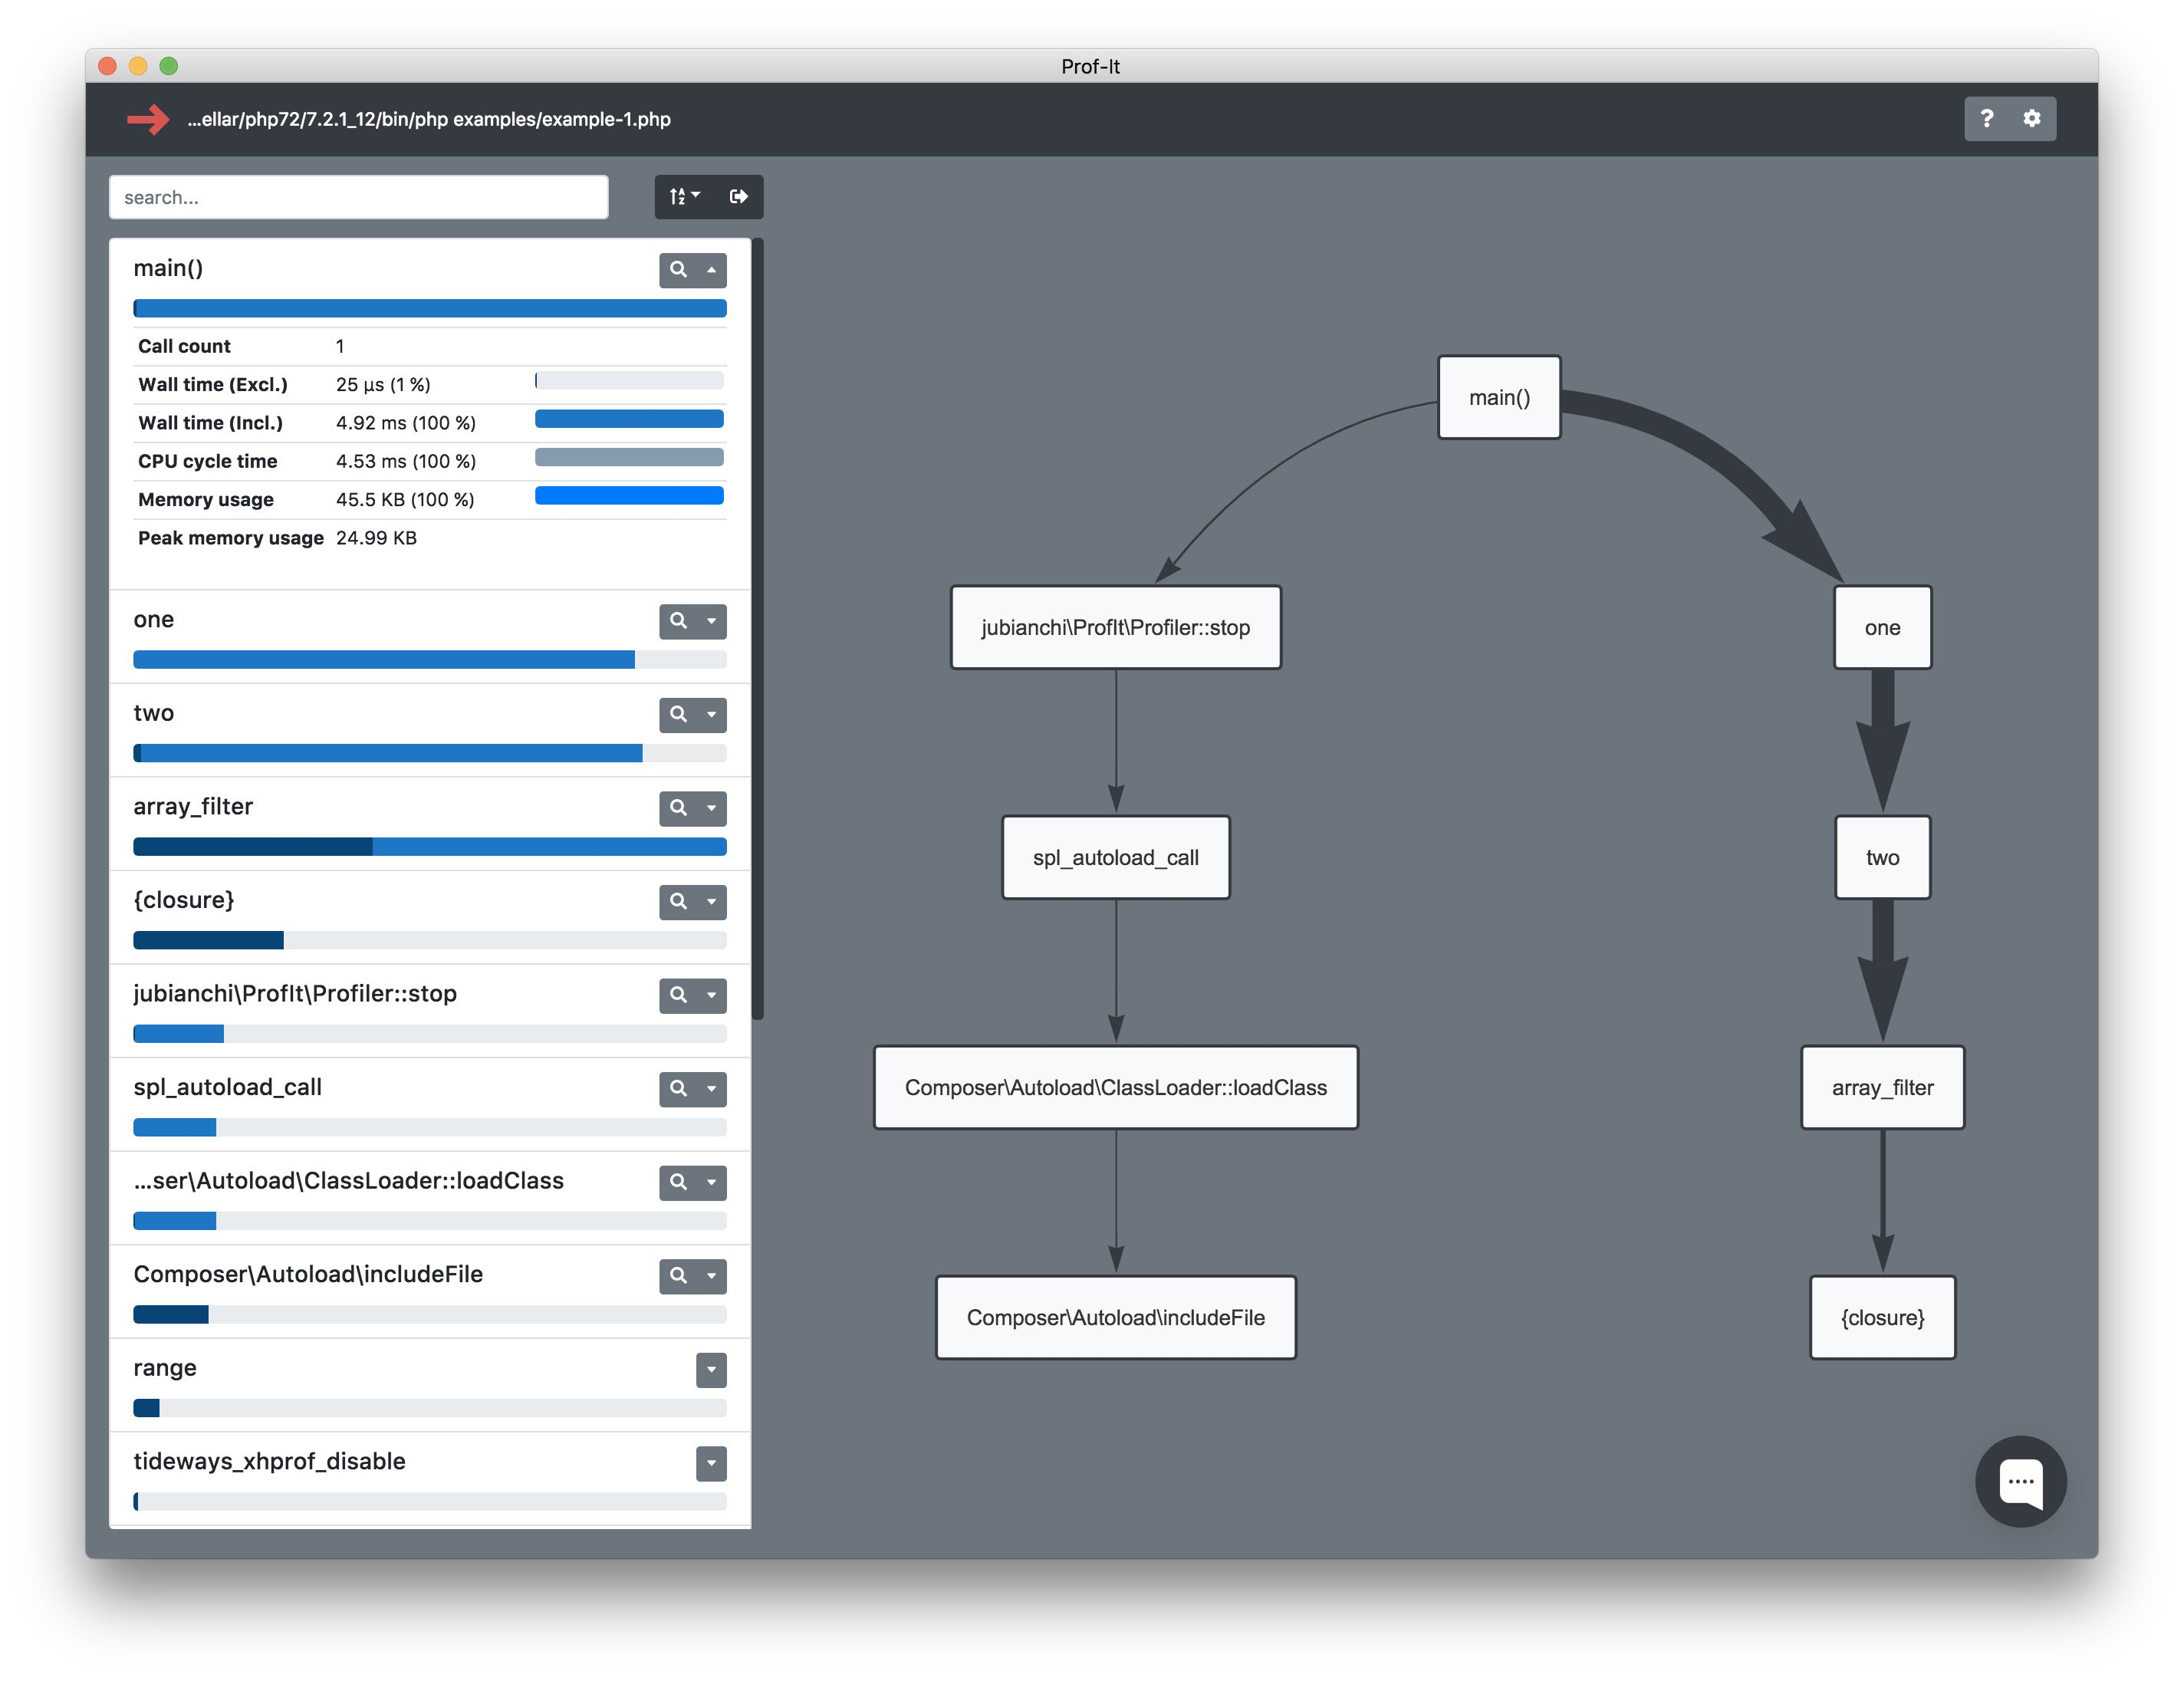Screen dimensions: 2184x1681
Task: Click the export icon next to sort
Action: 738,196
